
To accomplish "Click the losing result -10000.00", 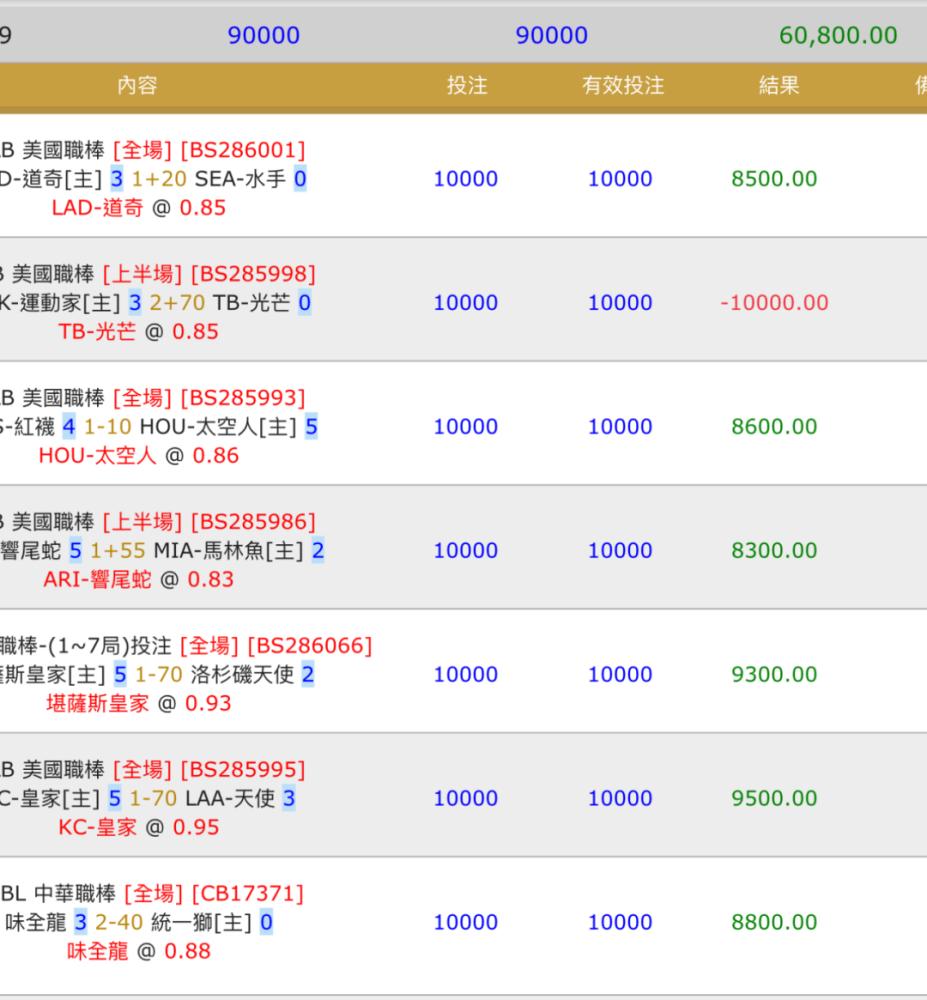I will point(774,302).
